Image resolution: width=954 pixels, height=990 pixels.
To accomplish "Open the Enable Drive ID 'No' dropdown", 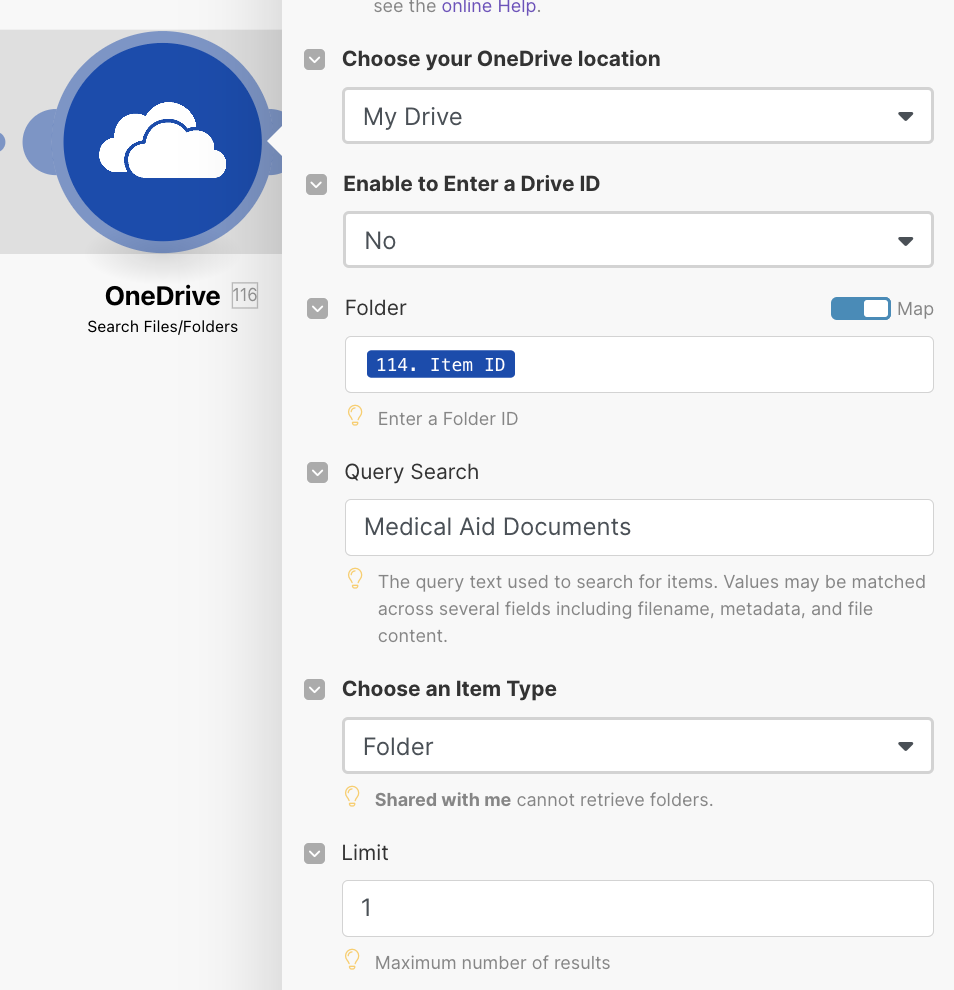I will pos(638,240).
